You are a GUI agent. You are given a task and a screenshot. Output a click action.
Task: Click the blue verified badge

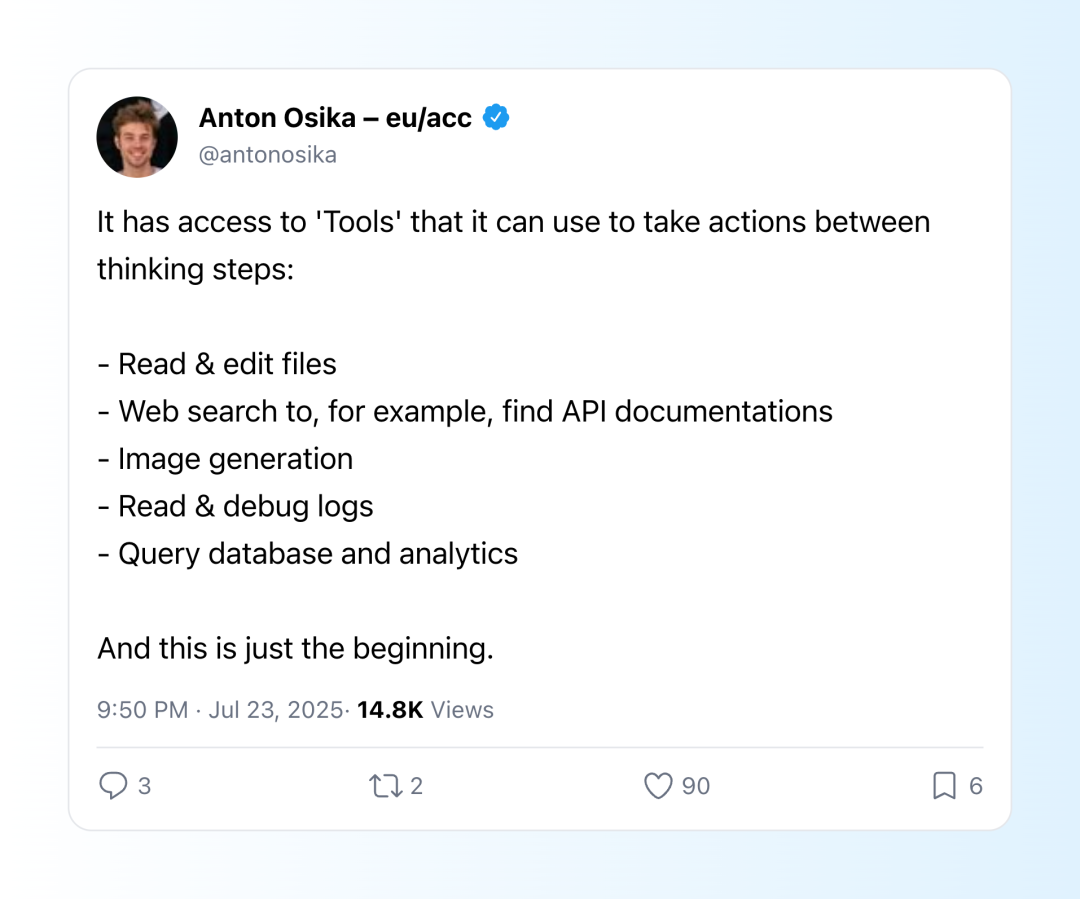[x=496, y=117]
